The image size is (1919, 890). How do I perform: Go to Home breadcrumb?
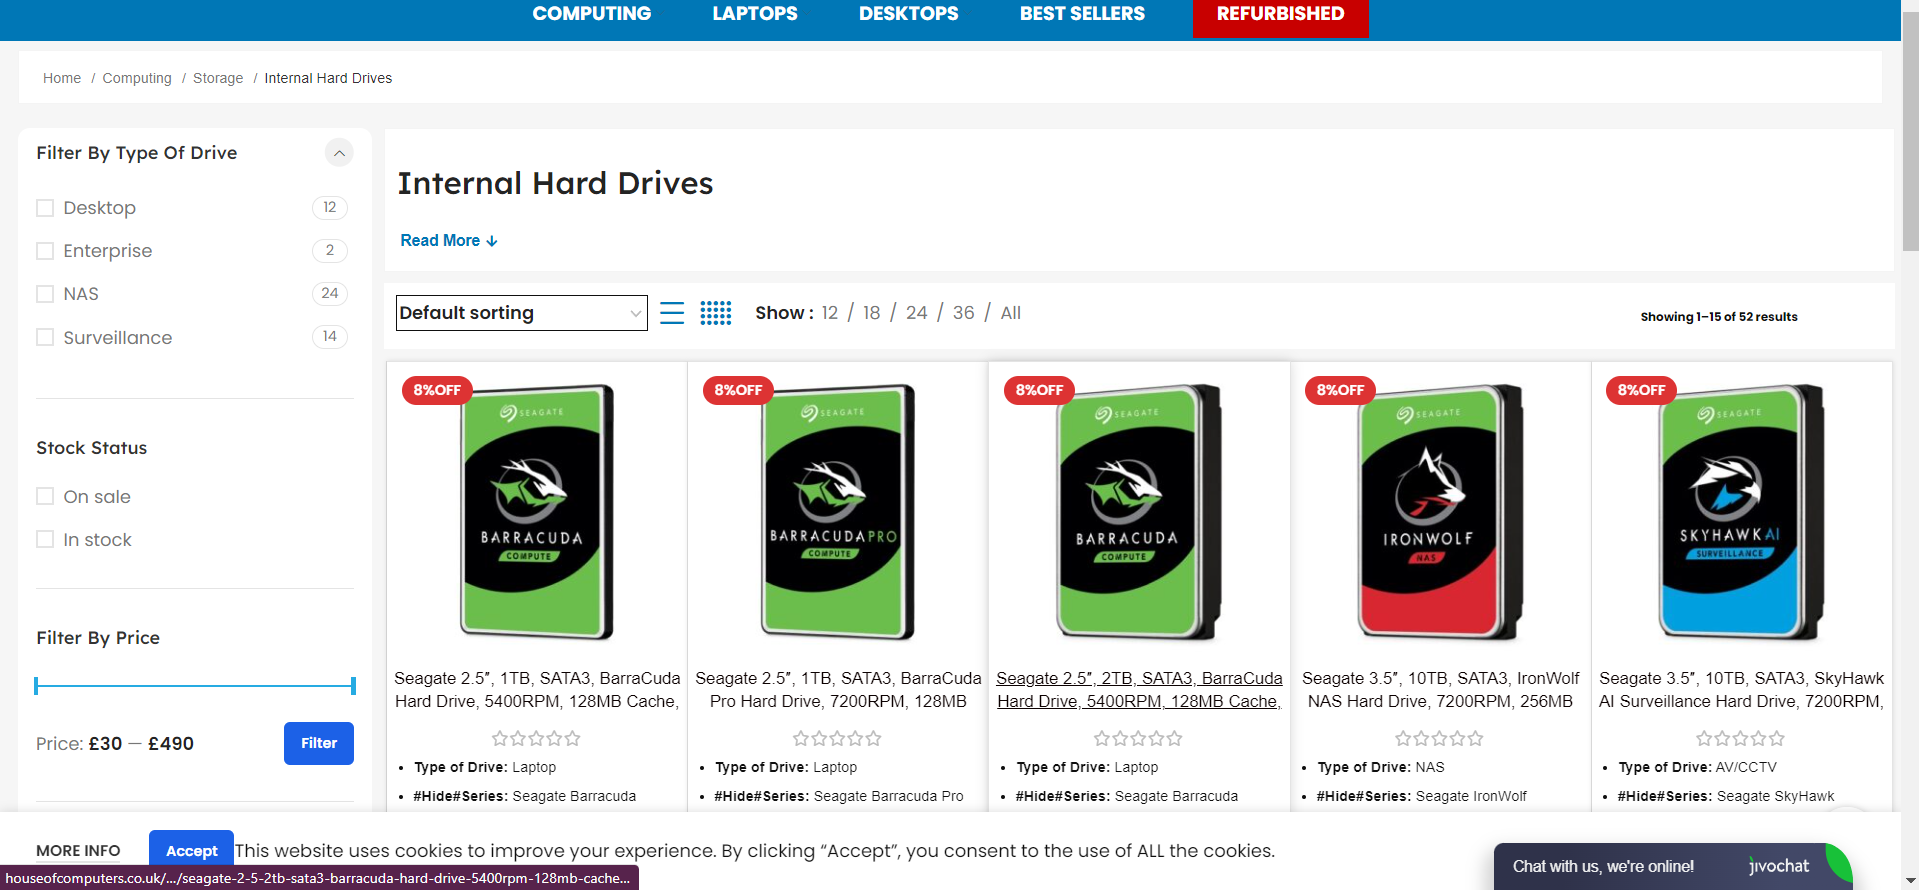click(62, 78)
